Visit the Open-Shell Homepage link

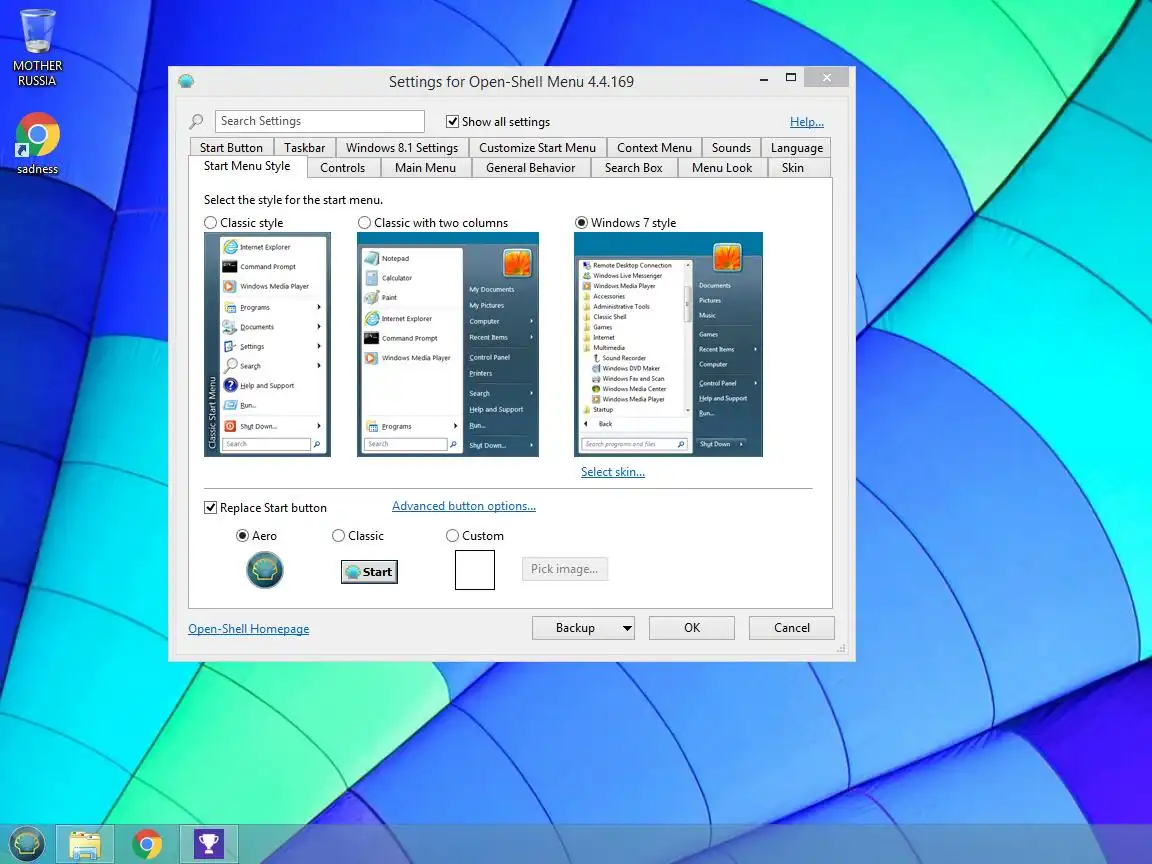coord(248,629)
